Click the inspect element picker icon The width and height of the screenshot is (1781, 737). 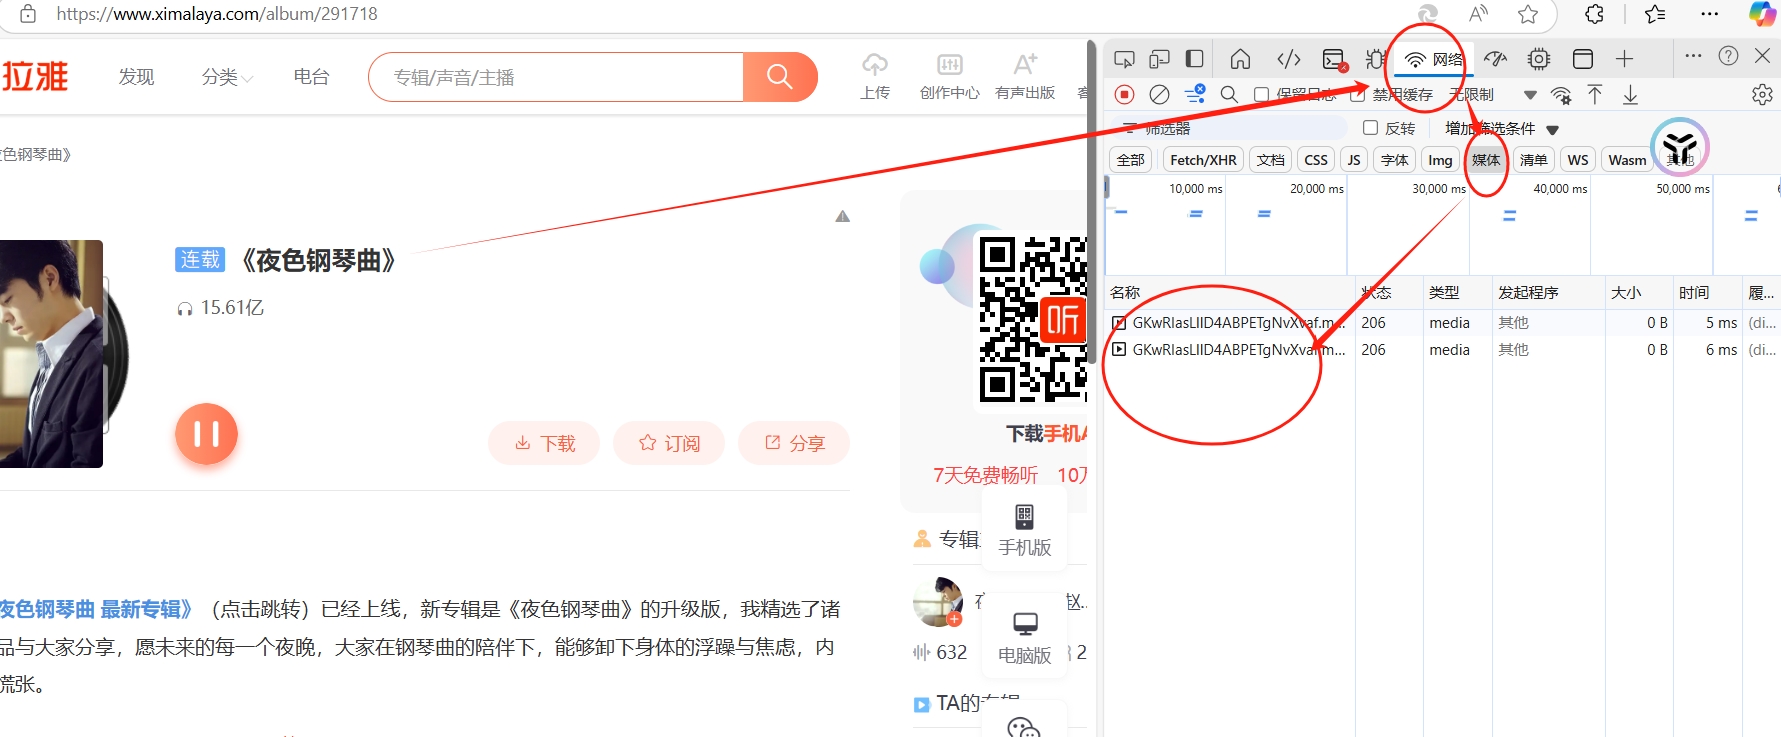click(x=1125, y=59)
